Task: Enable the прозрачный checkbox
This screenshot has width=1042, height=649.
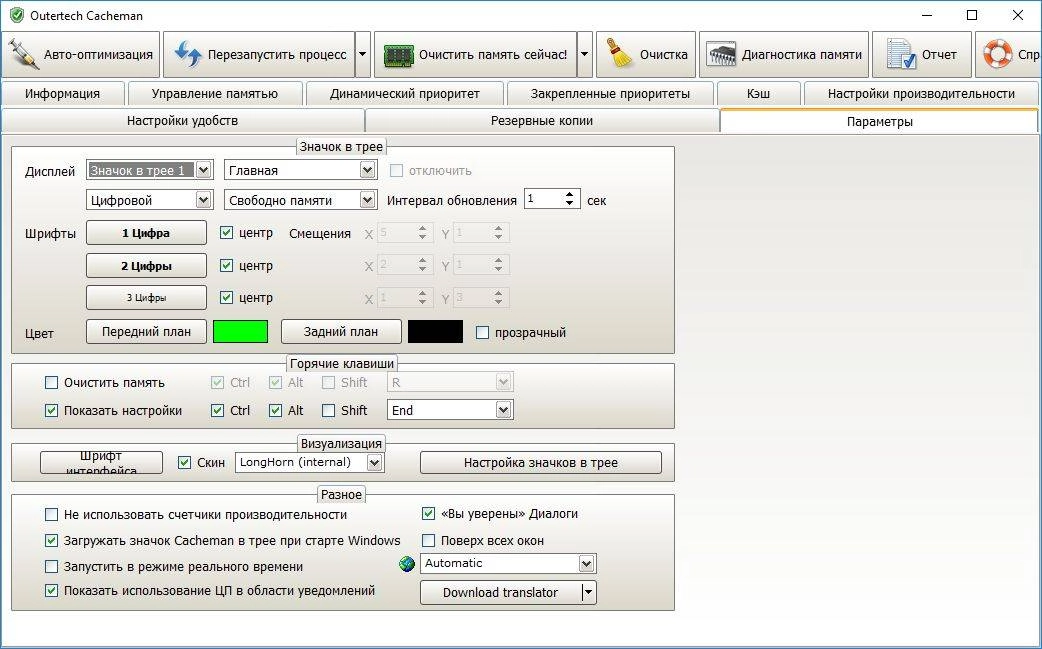Action: click(x=483, y=332)
